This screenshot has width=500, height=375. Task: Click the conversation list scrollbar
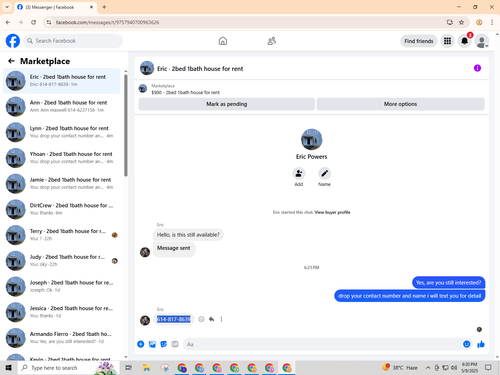click(x=126, y=125)
